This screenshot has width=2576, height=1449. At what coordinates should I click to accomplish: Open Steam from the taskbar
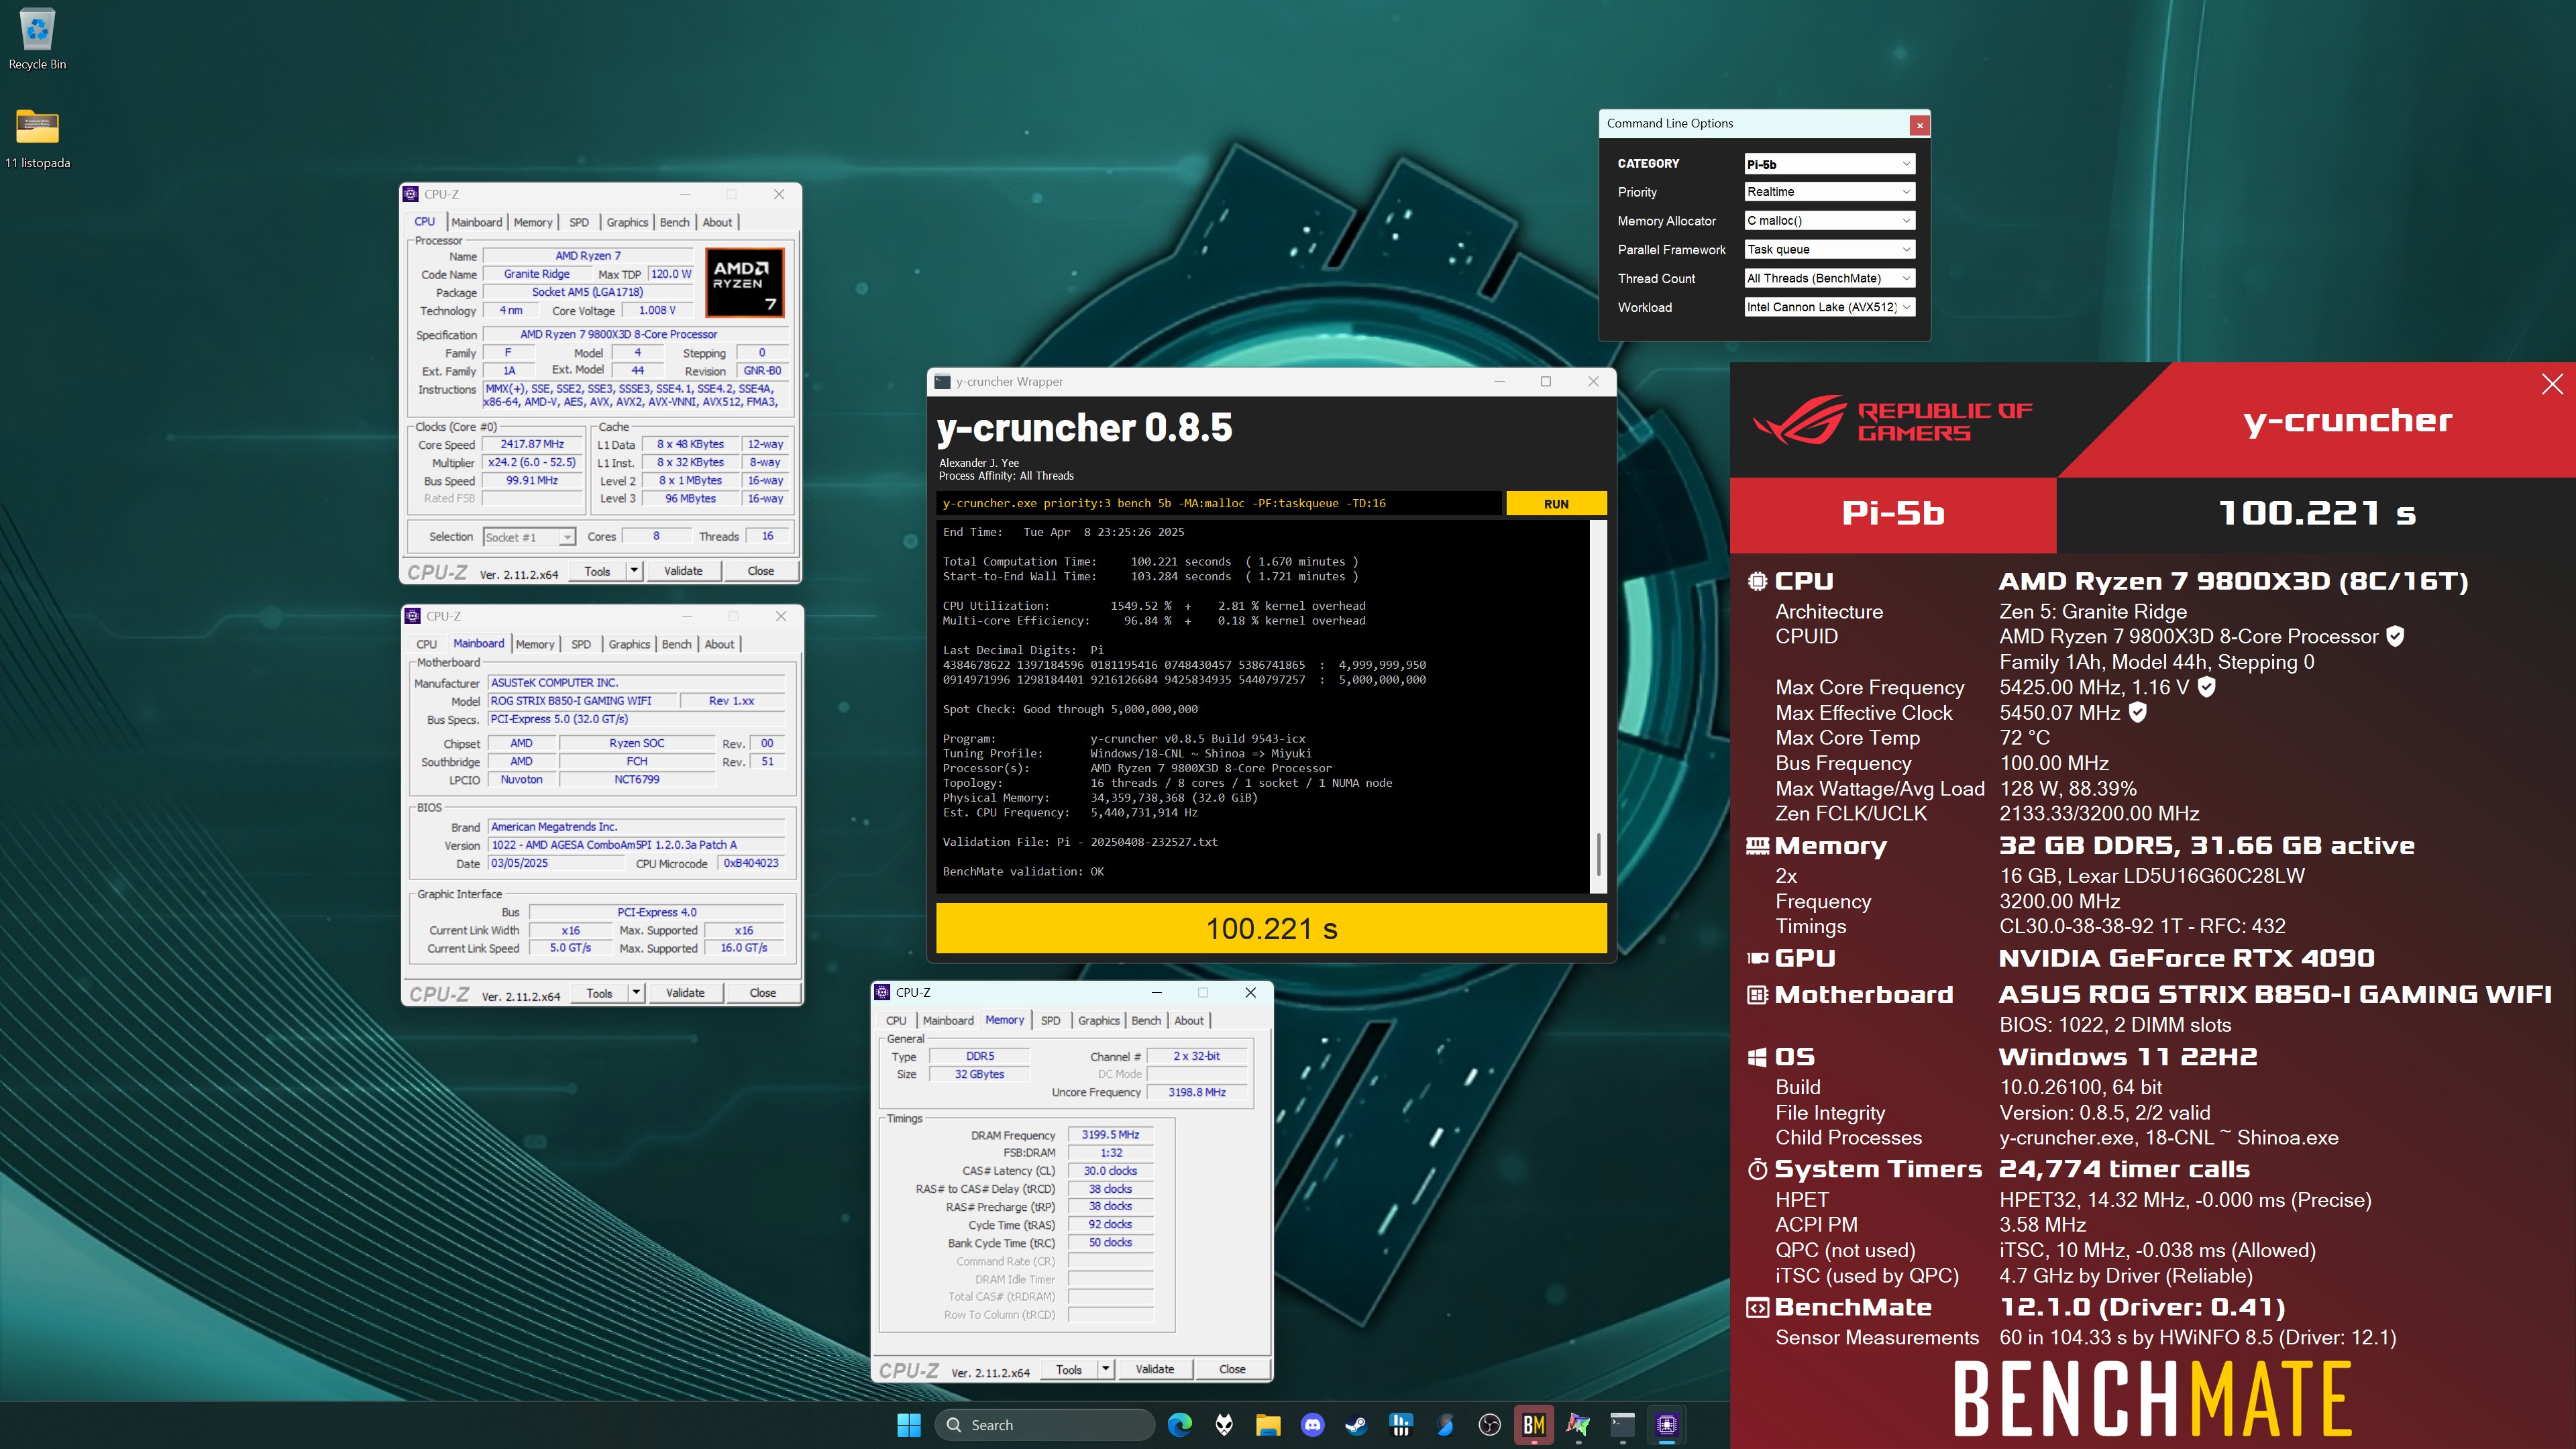pyautogui.click(x=1357, y=1425)
